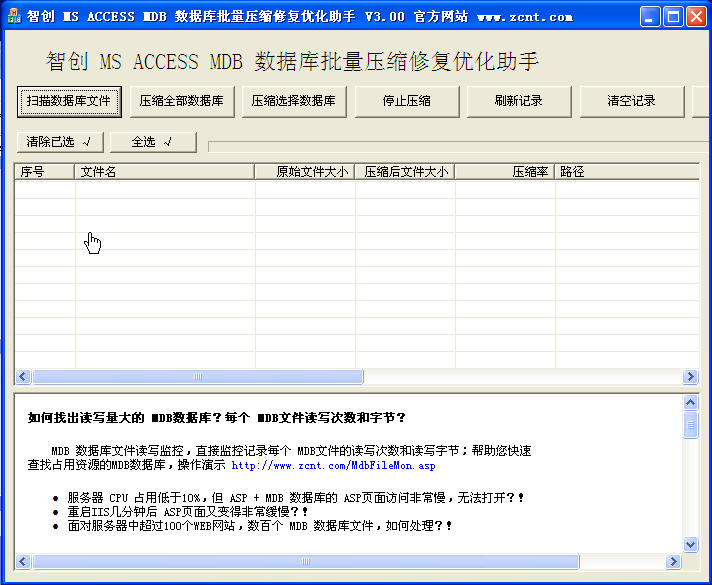Click bullet text 重启IIS几分钟后

click(x=187, y=512)
